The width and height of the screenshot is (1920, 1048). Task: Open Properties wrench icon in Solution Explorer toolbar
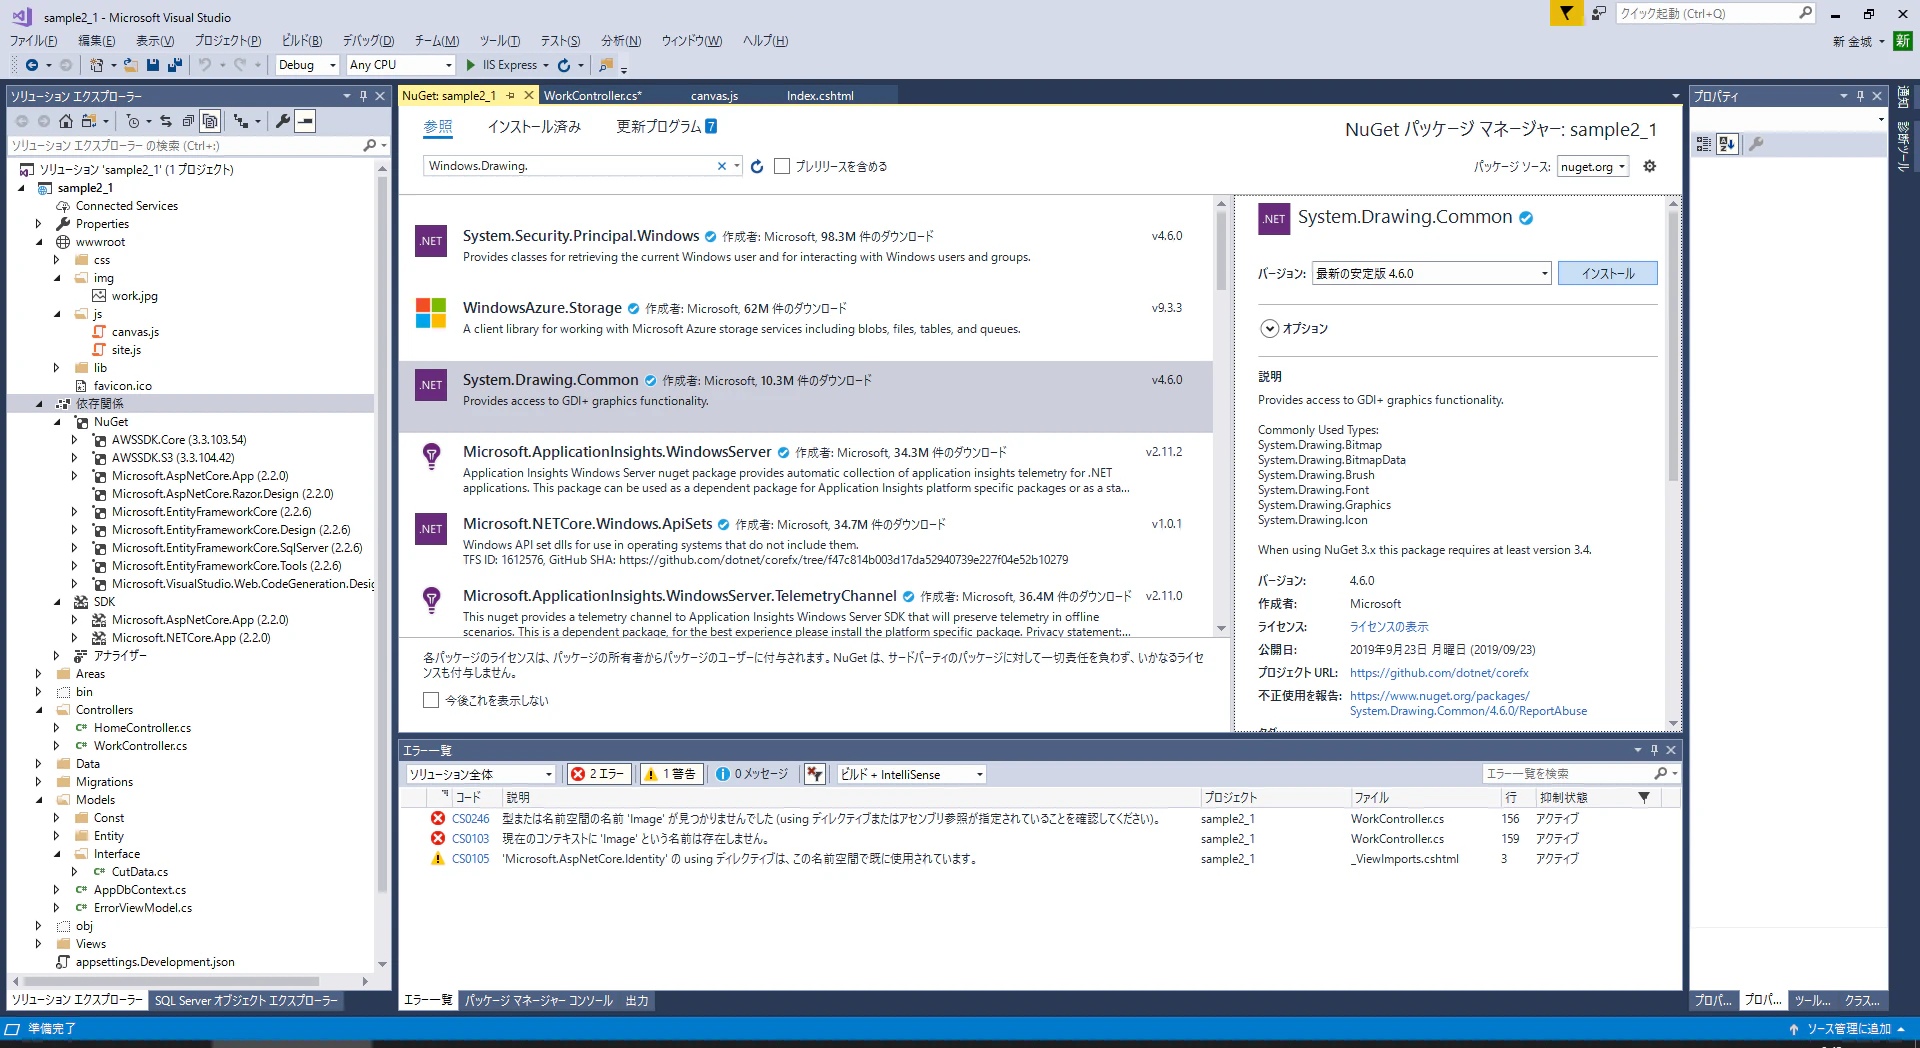(283, 121)
